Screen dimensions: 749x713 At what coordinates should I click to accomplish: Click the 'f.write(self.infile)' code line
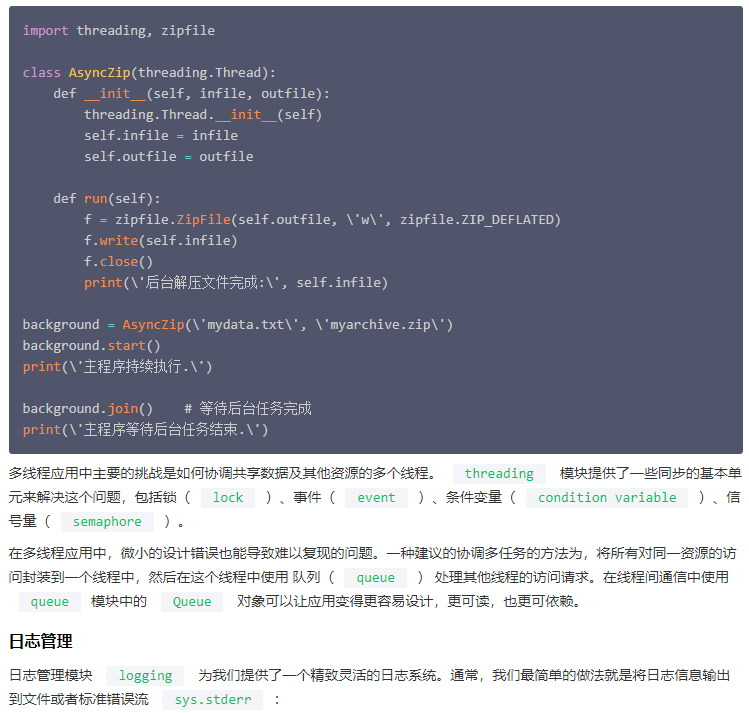click(x=160, y=241)
